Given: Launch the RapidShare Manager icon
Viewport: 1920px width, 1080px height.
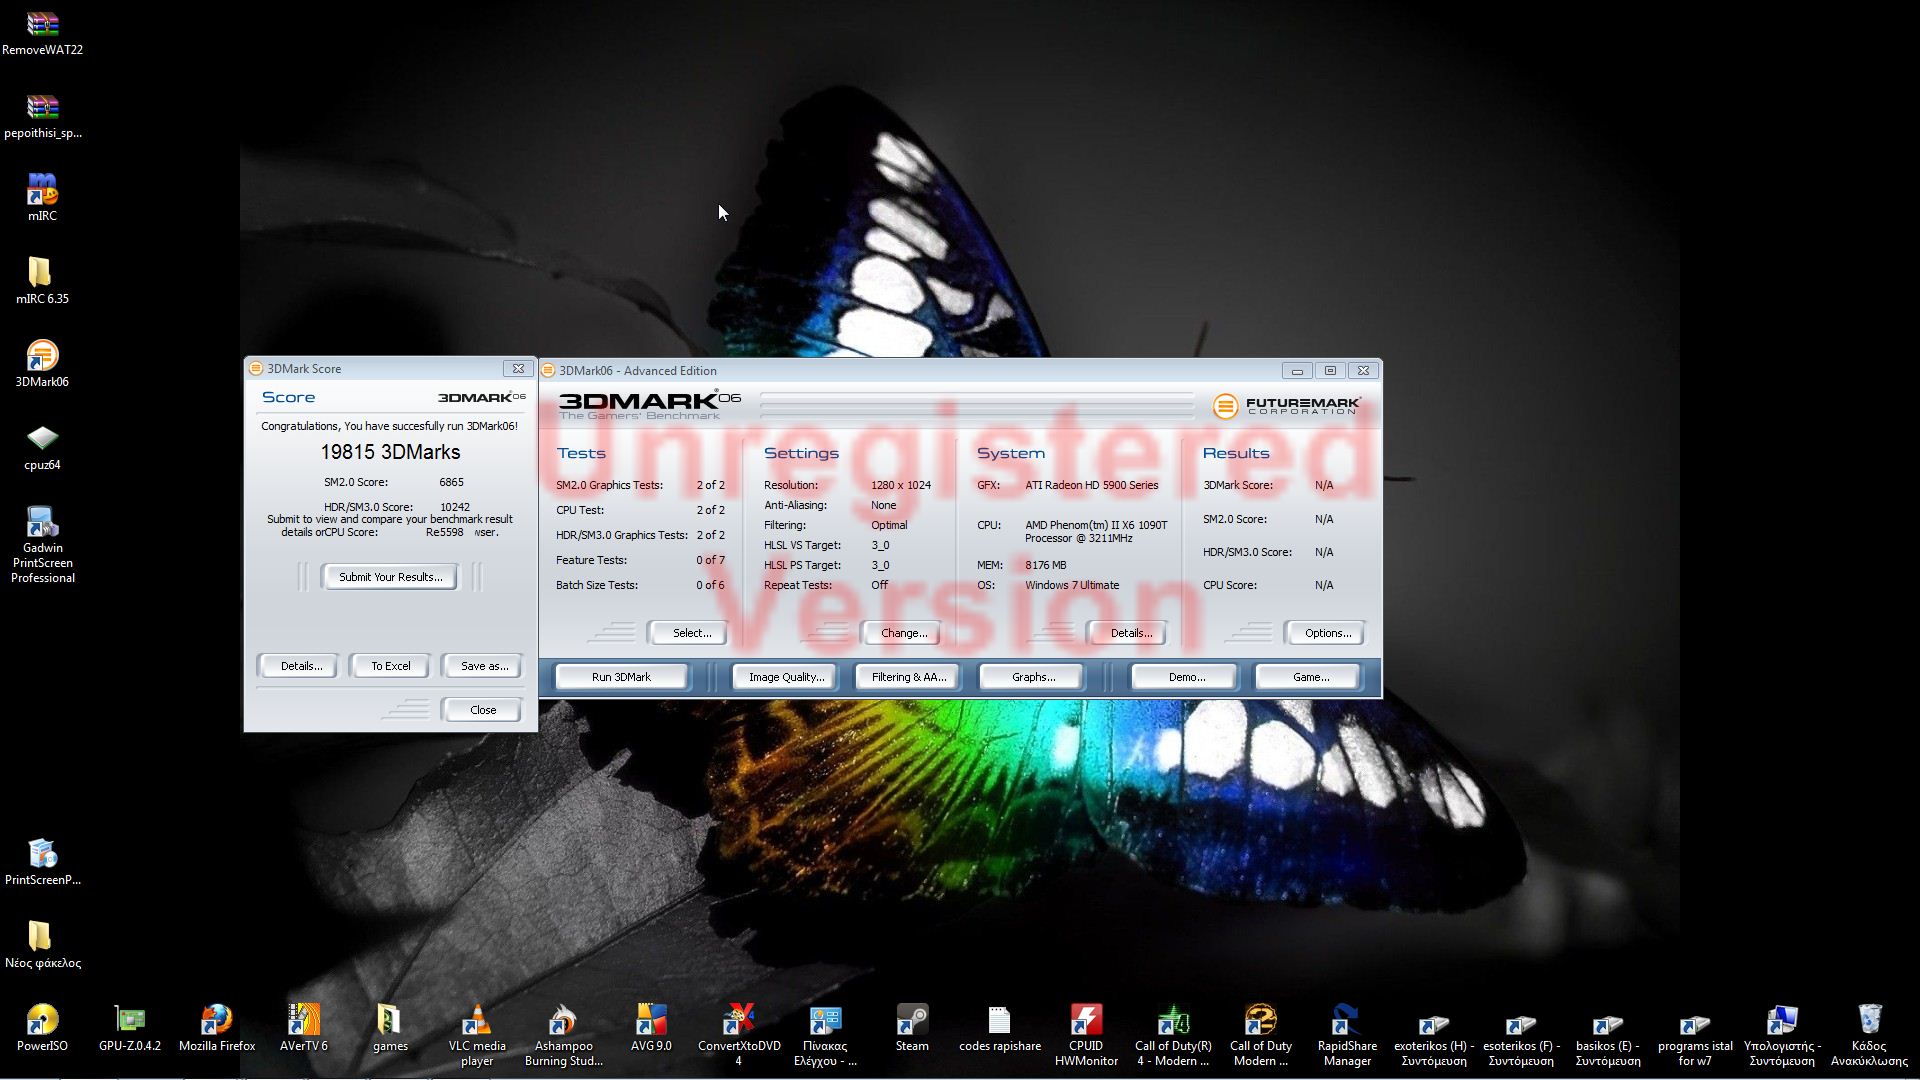Looking at the screenshot, I should click(1347, 1020).
